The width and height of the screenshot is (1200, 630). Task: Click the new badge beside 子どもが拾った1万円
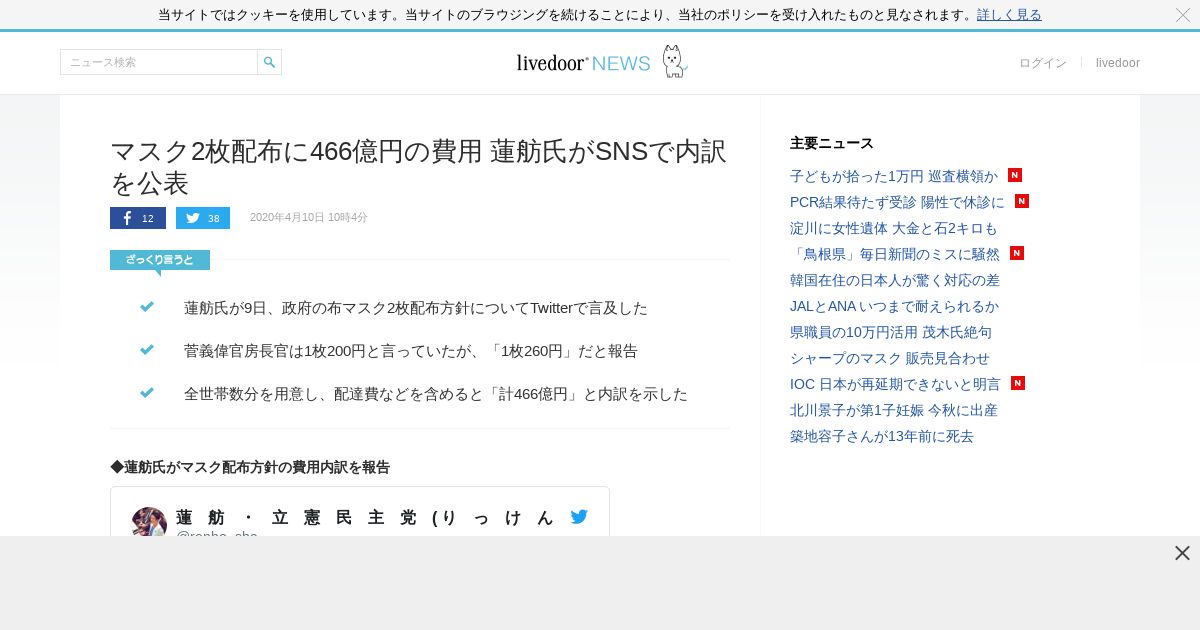coord(1015,175)
